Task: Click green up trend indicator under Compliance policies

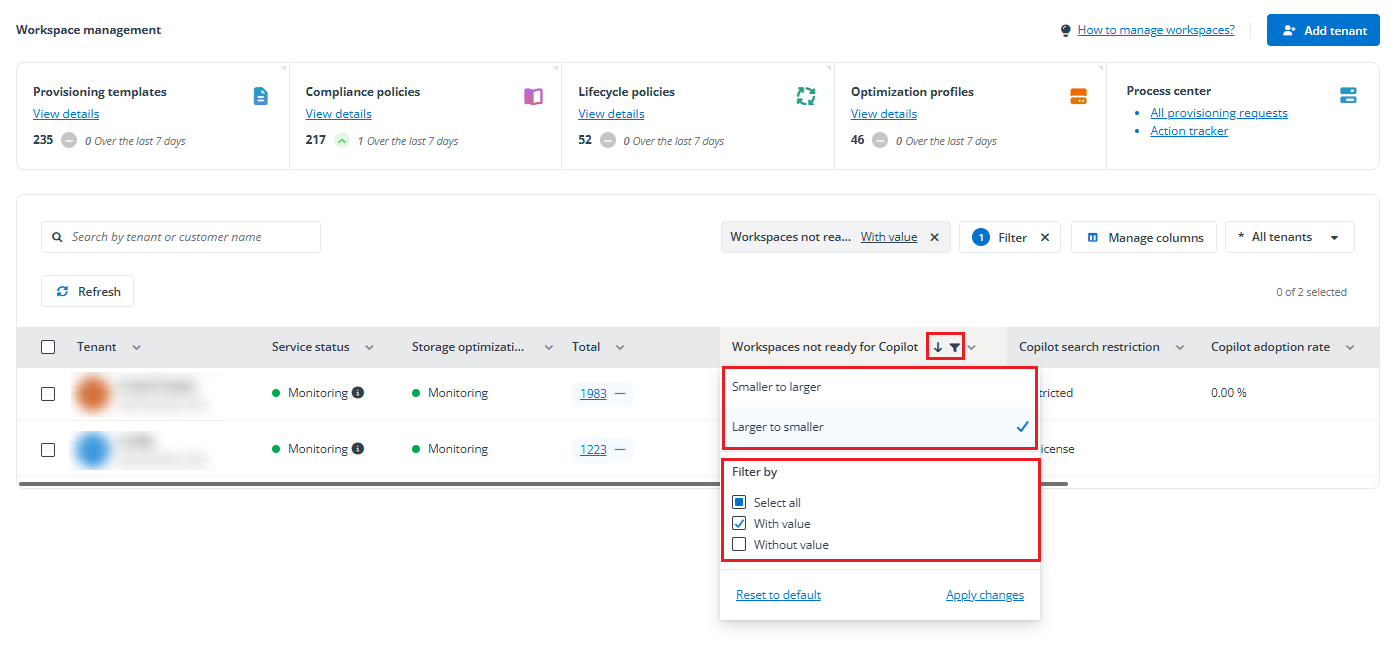Action: point(342,140)
